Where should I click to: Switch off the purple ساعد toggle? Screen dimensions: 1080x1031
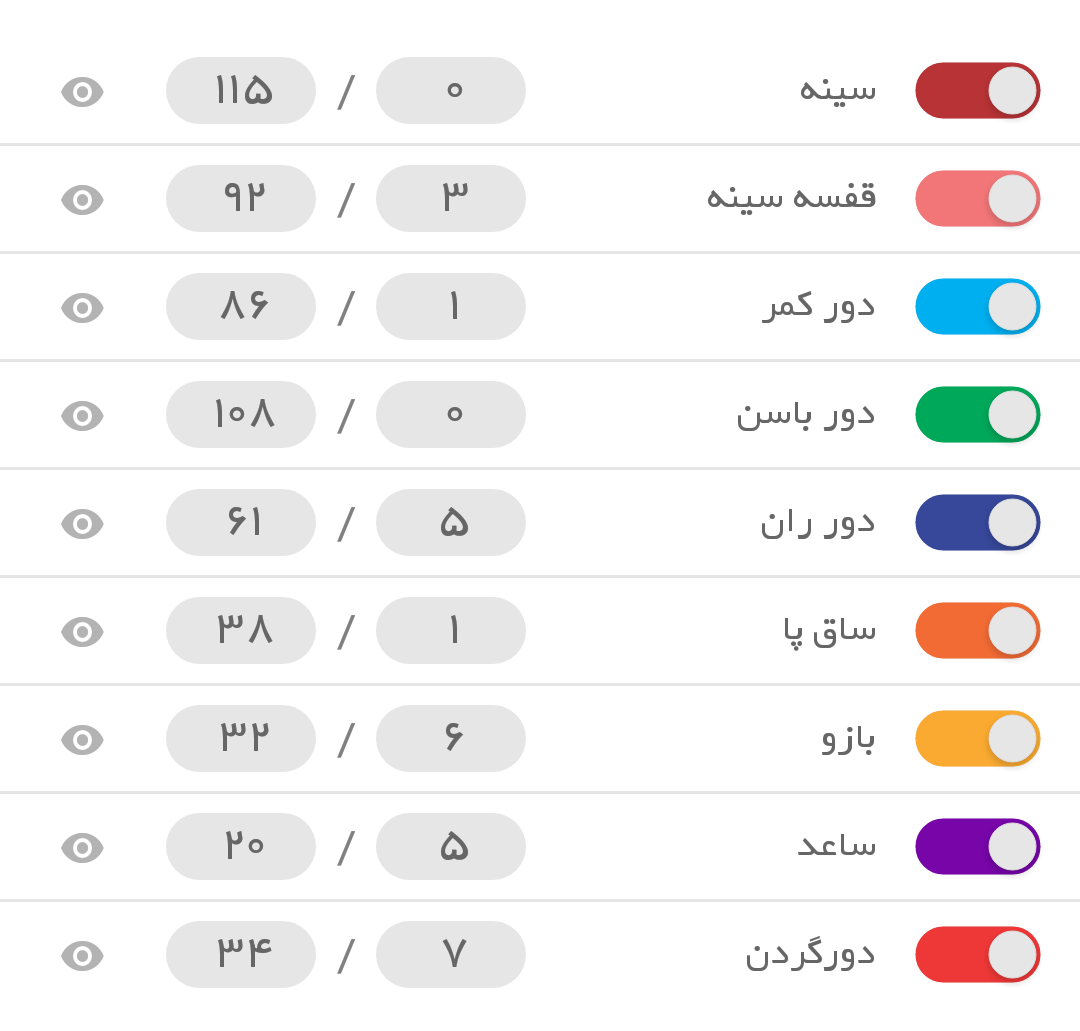[977, 847]
